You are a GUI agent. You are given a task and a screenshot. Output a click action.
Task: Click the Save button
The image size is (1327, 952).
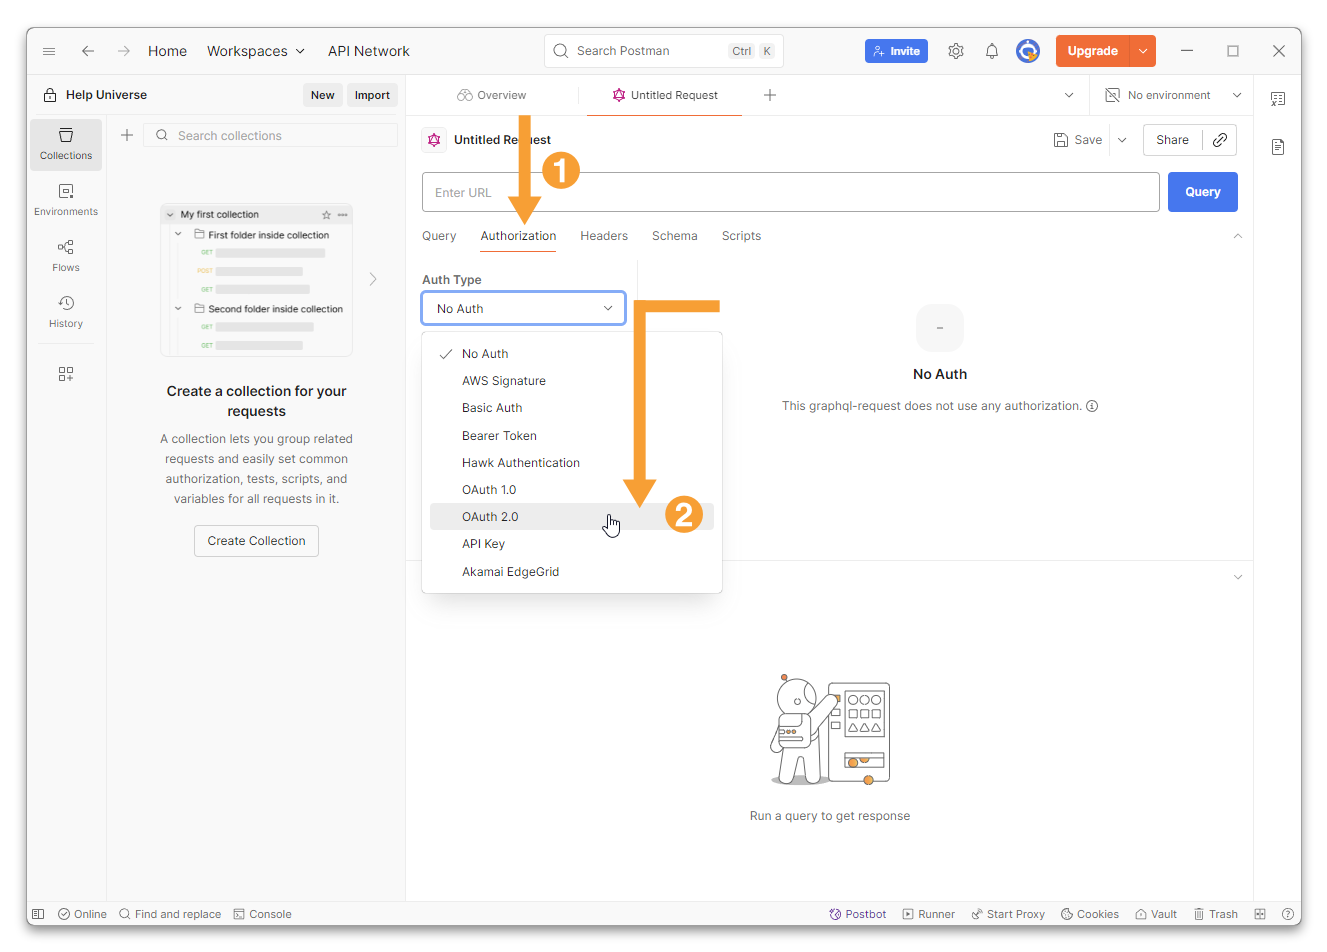click(1078, 140)
